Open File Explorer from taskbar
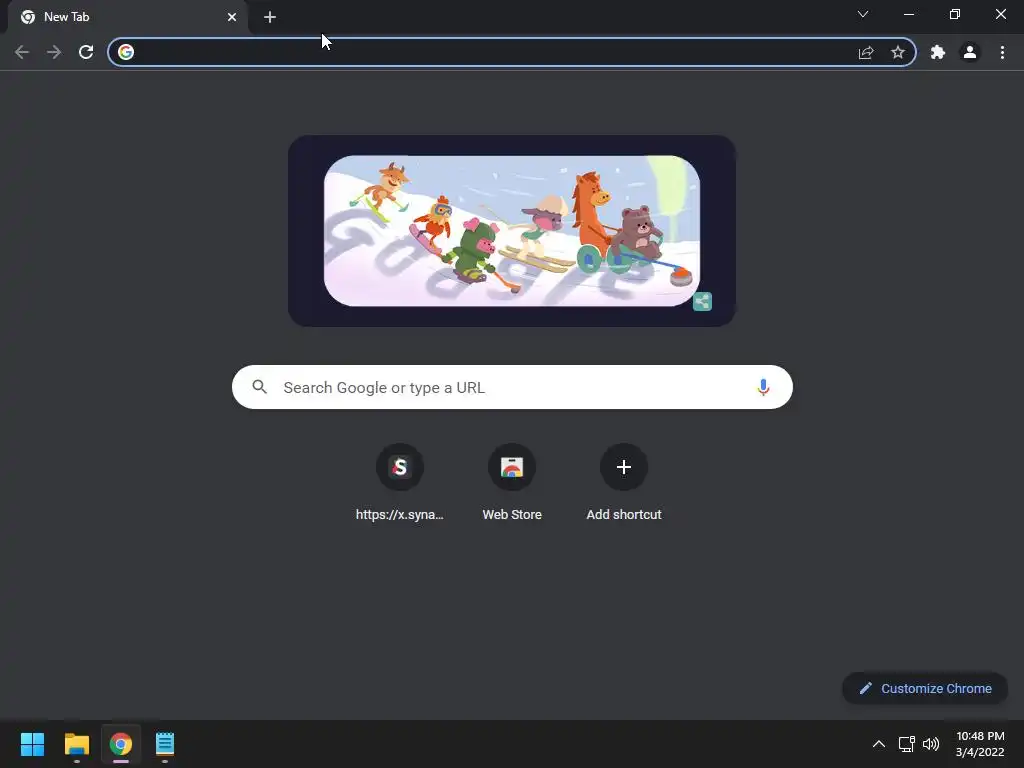Viewport: 1024px width, 768px height. point(76,744)
